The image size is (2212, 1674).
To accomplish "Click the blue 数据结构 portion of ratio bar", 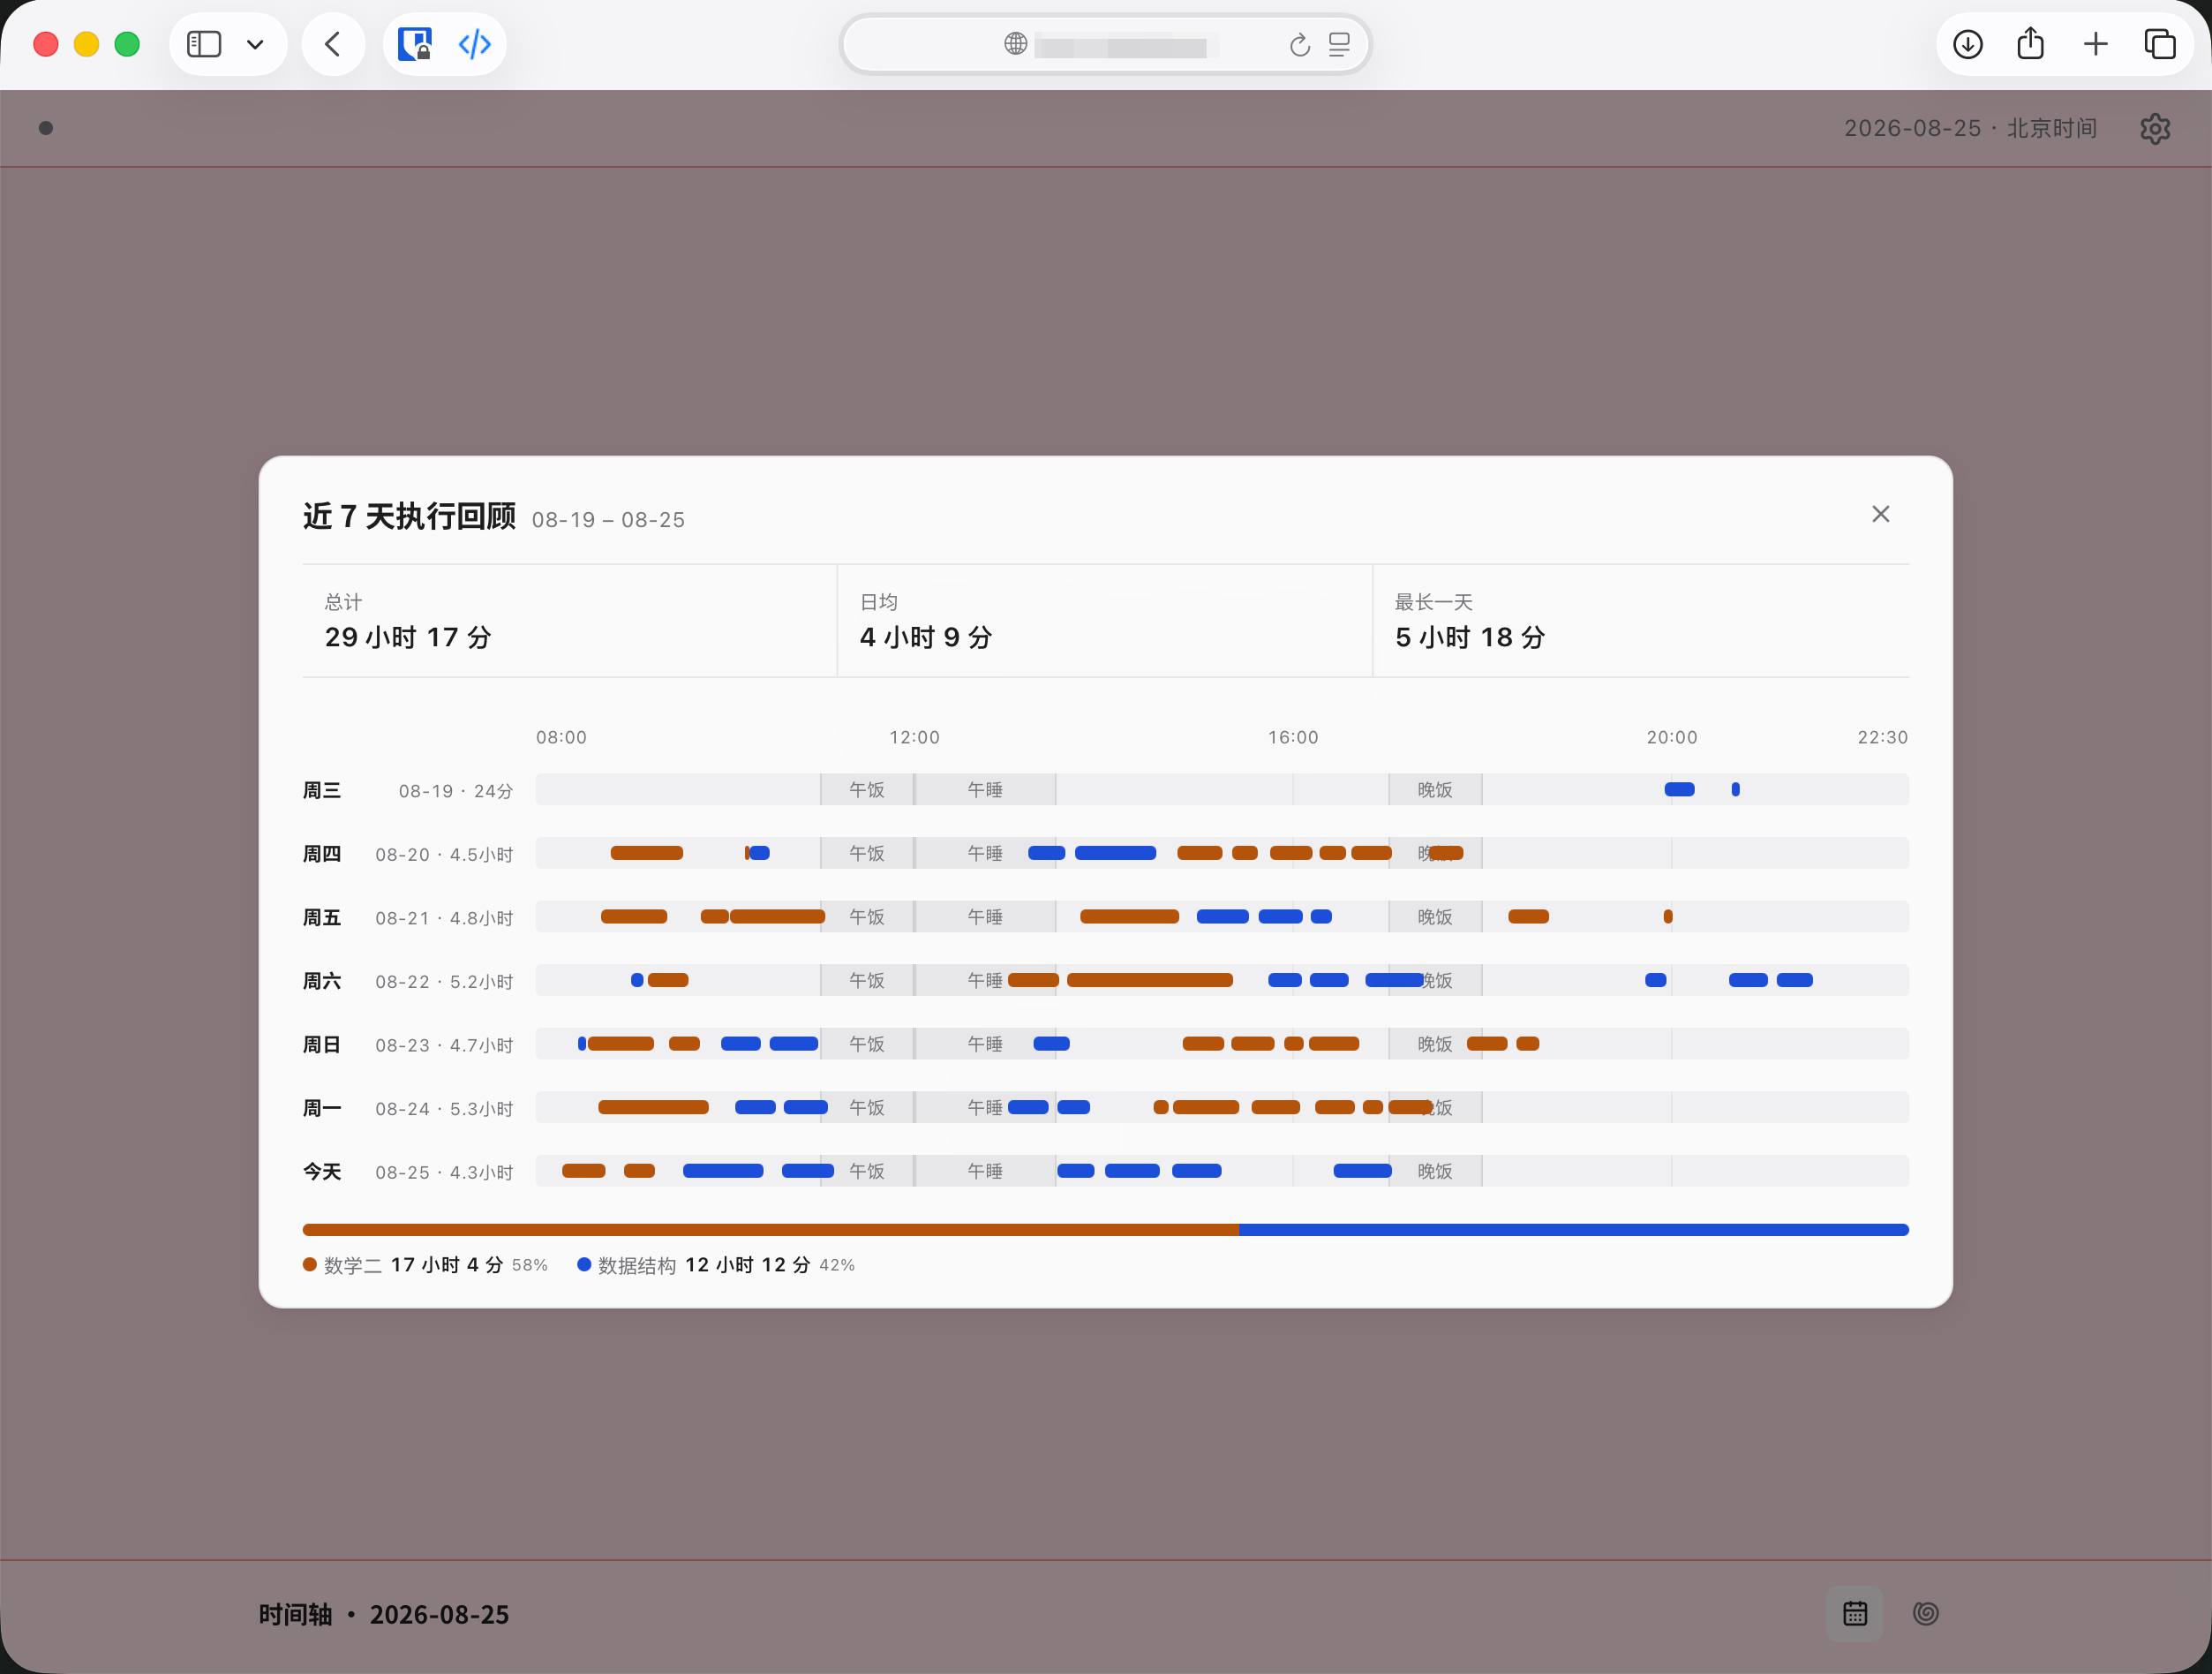I will (1574, 1229).
